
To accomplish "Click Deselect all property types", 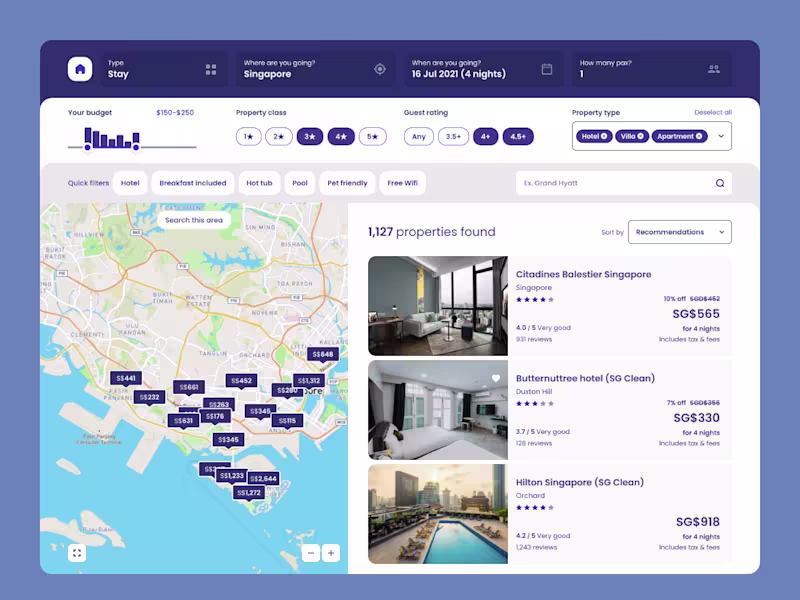I will pos(713,112).
